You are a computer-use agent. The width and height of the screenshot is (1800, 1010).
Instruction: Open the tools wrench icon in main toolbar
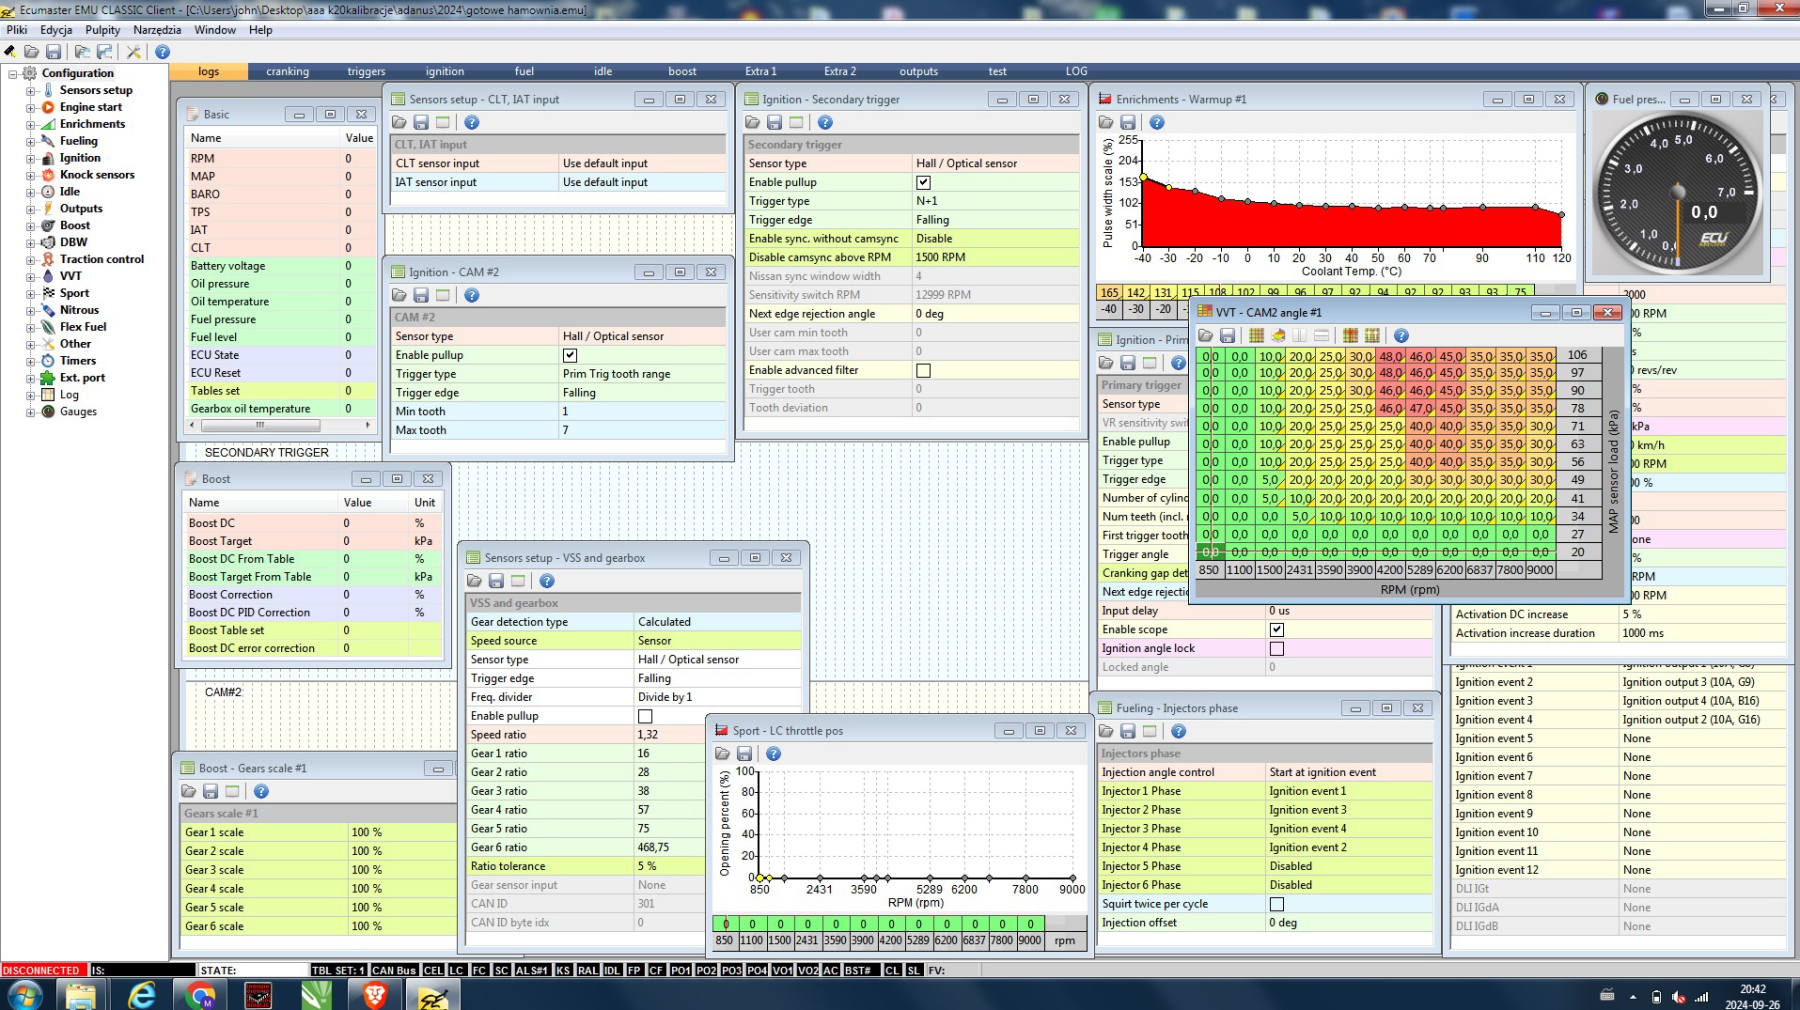point(133,52)
